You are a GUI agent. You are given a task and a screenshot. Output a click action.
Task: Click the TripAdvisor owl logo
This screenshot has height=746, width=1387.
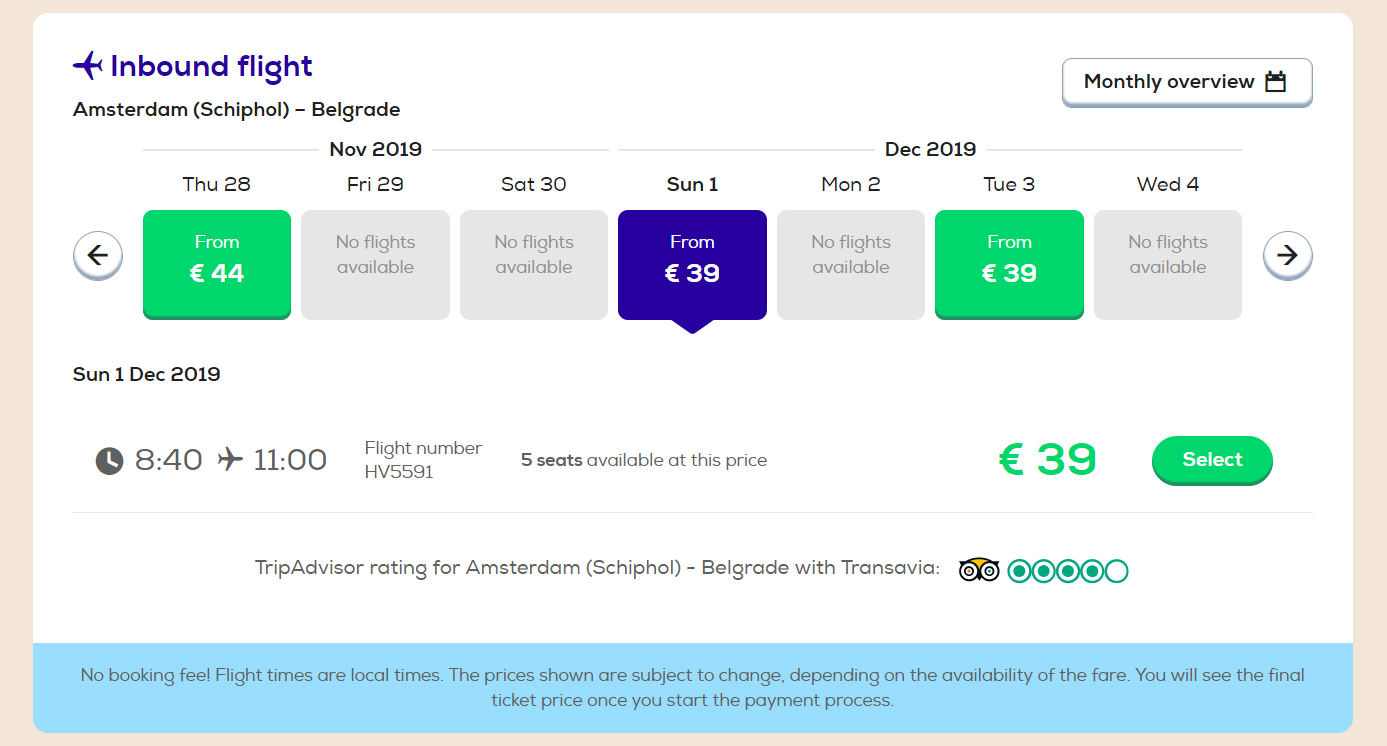979,570
